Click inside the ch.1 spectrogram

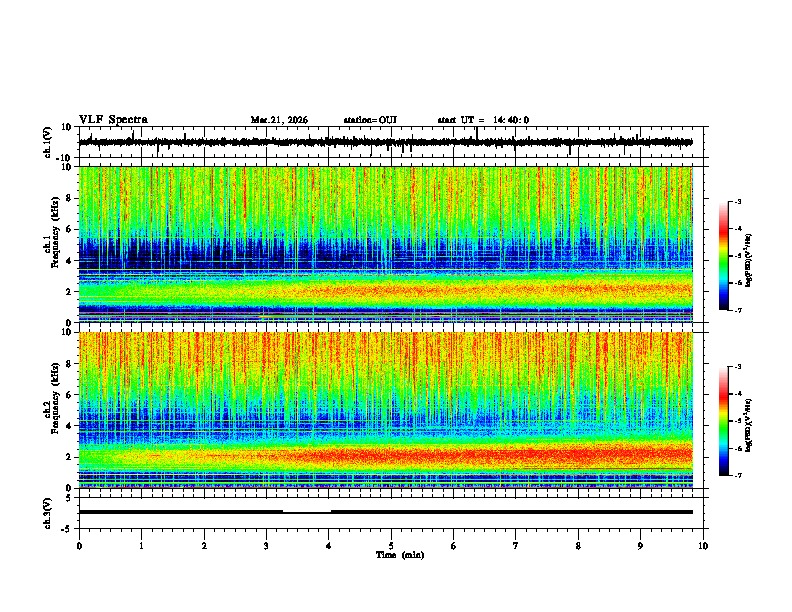click(x=386, y=244)
